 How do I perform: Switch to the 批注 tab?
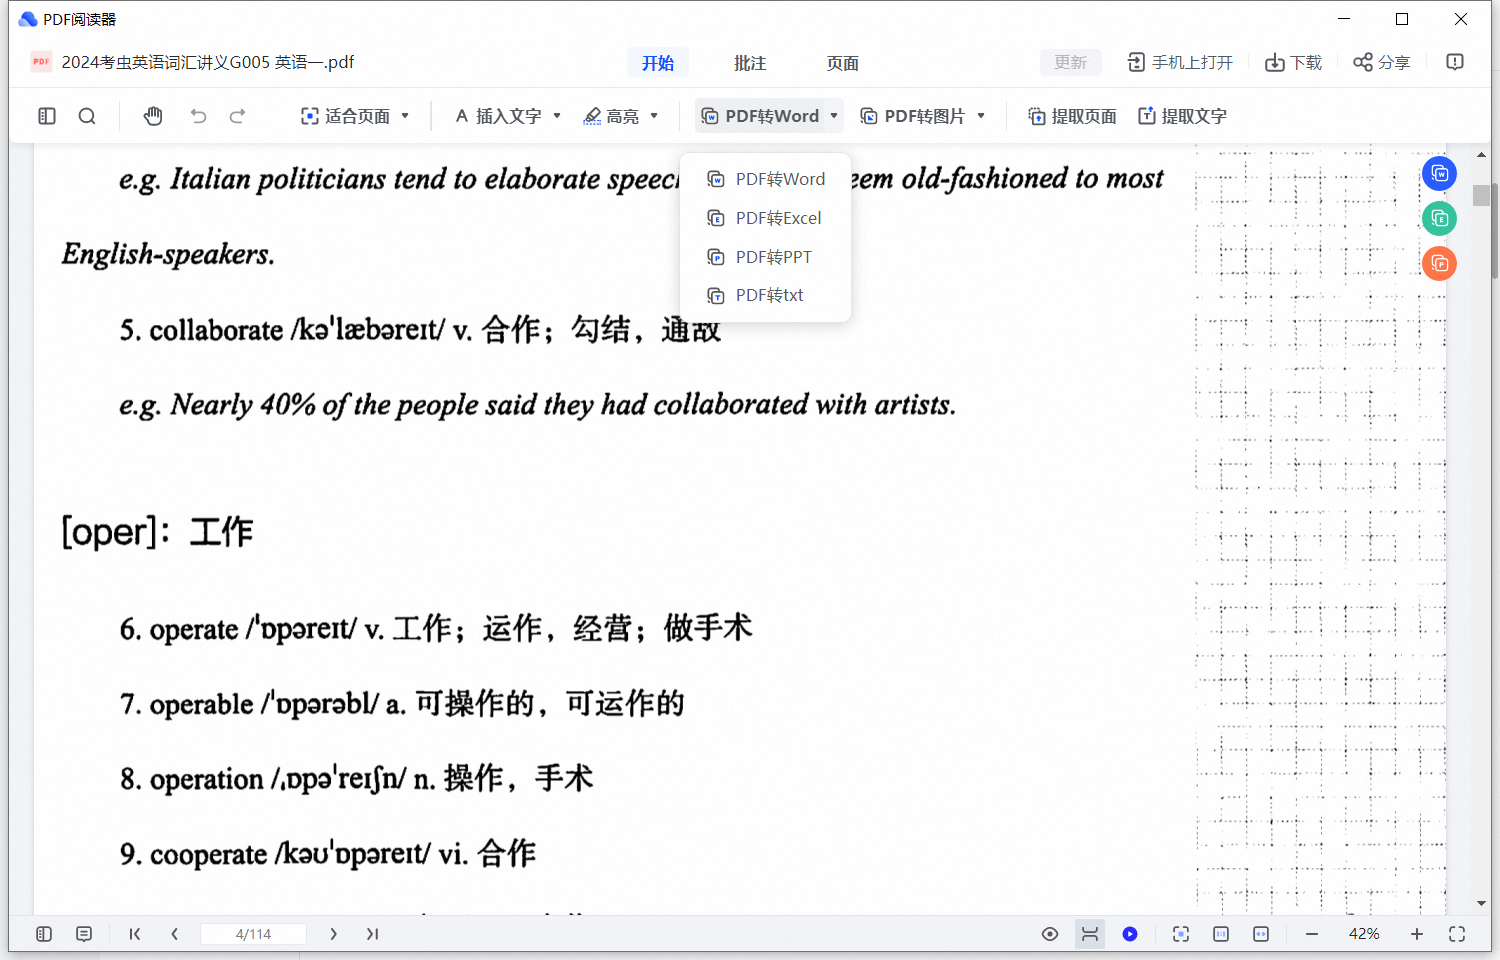pyautogui.click(x=749, y=62)
